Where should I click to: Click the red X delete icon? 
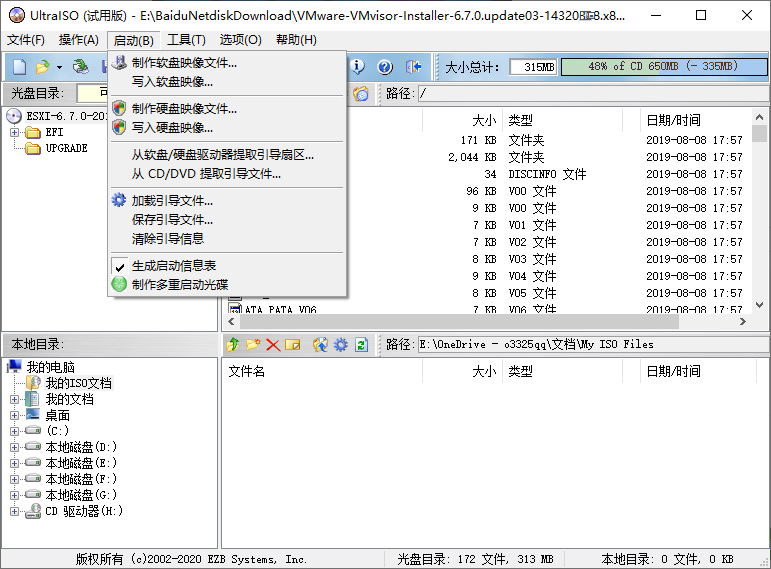coord(273,345)
